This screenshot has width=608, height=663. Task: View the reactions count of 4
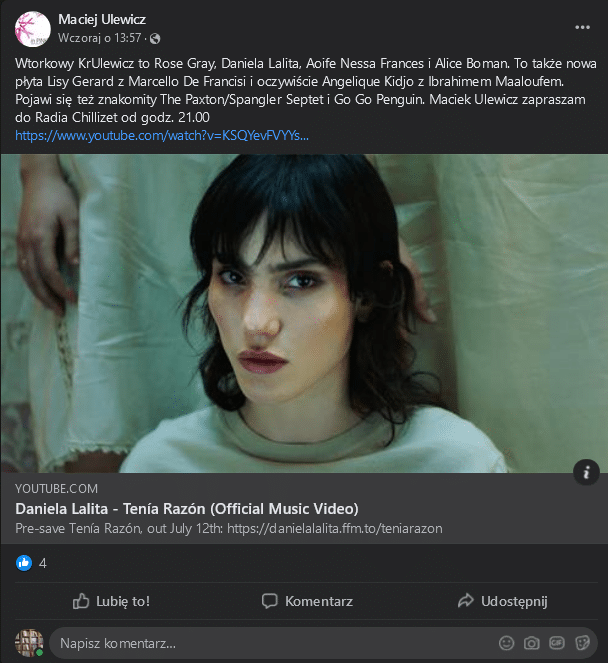coord(43,564)
